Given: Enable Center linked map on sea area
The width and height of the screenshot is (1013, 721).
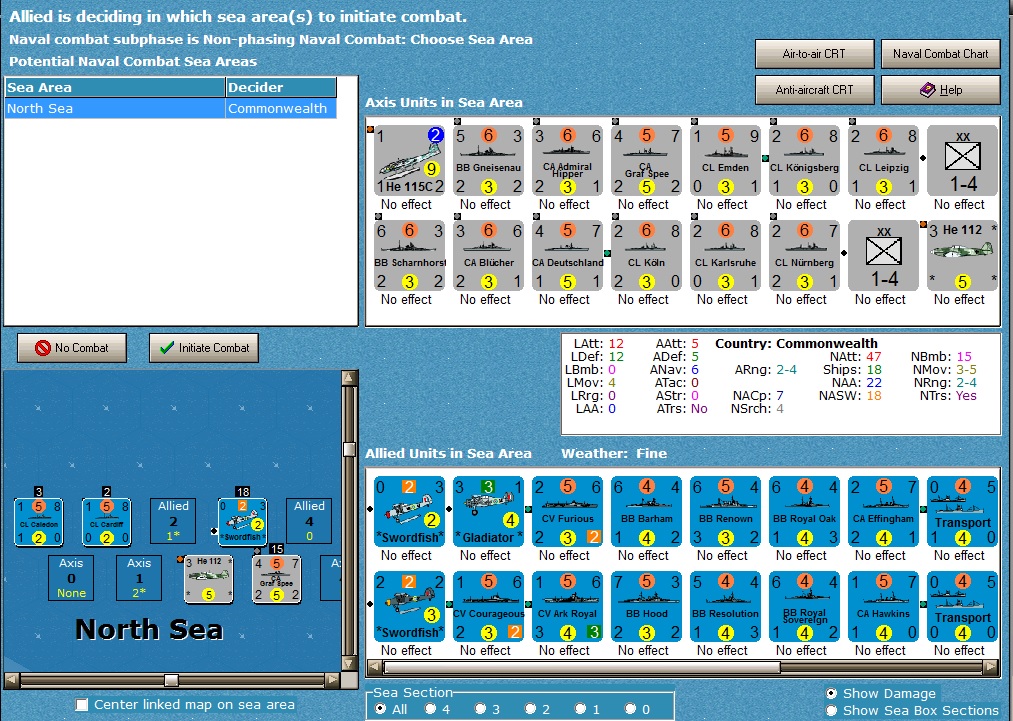Looking at the screenshot, I should coord(82,705).
